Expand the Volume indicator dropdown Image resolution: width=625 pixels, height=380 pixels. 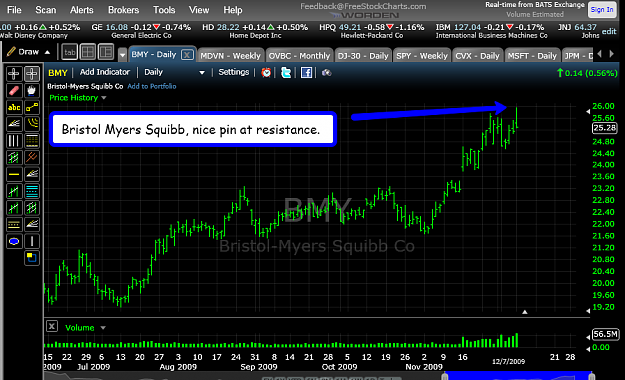point(103,328)
